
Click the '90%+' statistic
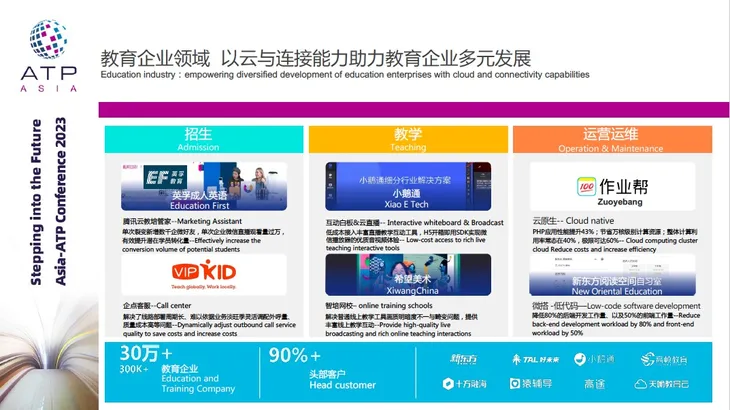coord(294,356)
